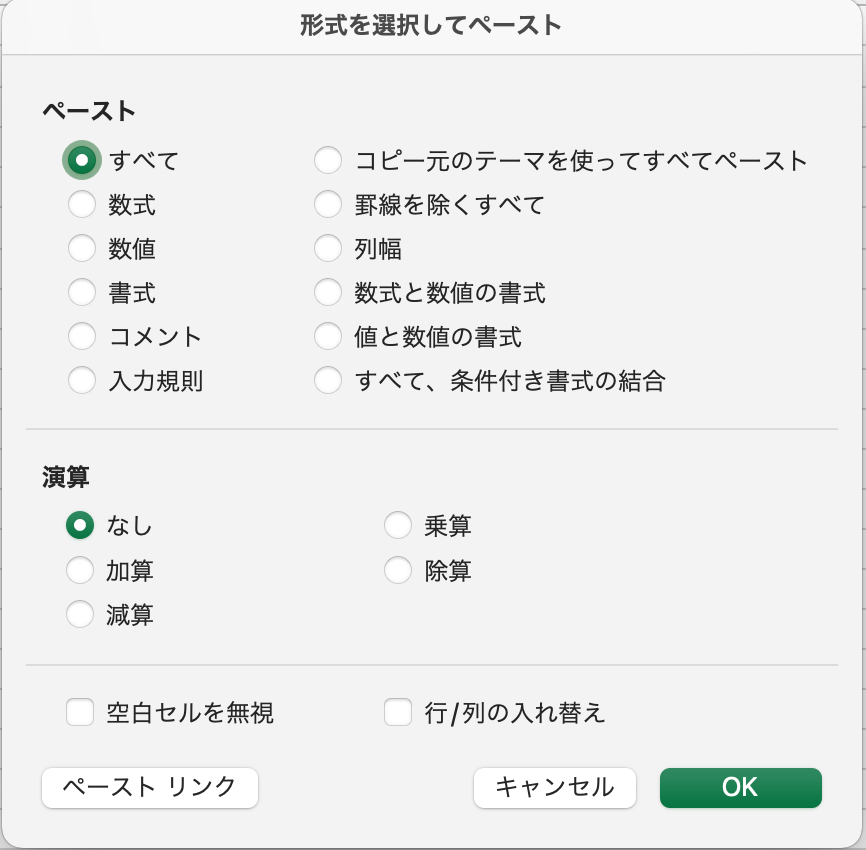Select the 数式 radio option
This screenshot has width=866, height=850.
(82, 205)
